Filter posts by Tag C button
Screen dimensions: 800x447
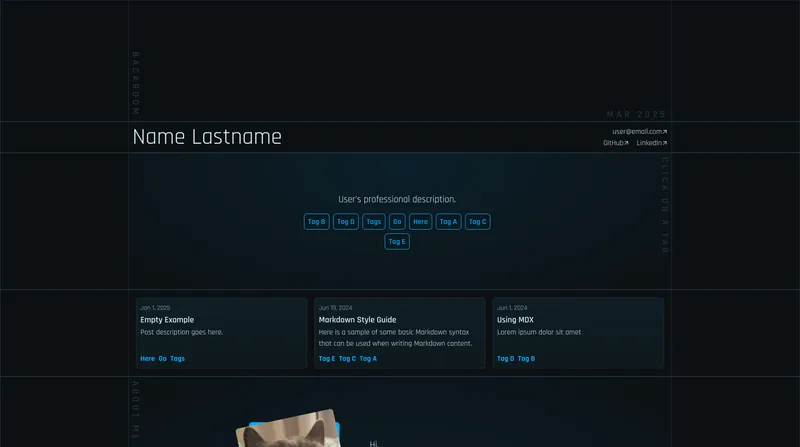[478, 222]
